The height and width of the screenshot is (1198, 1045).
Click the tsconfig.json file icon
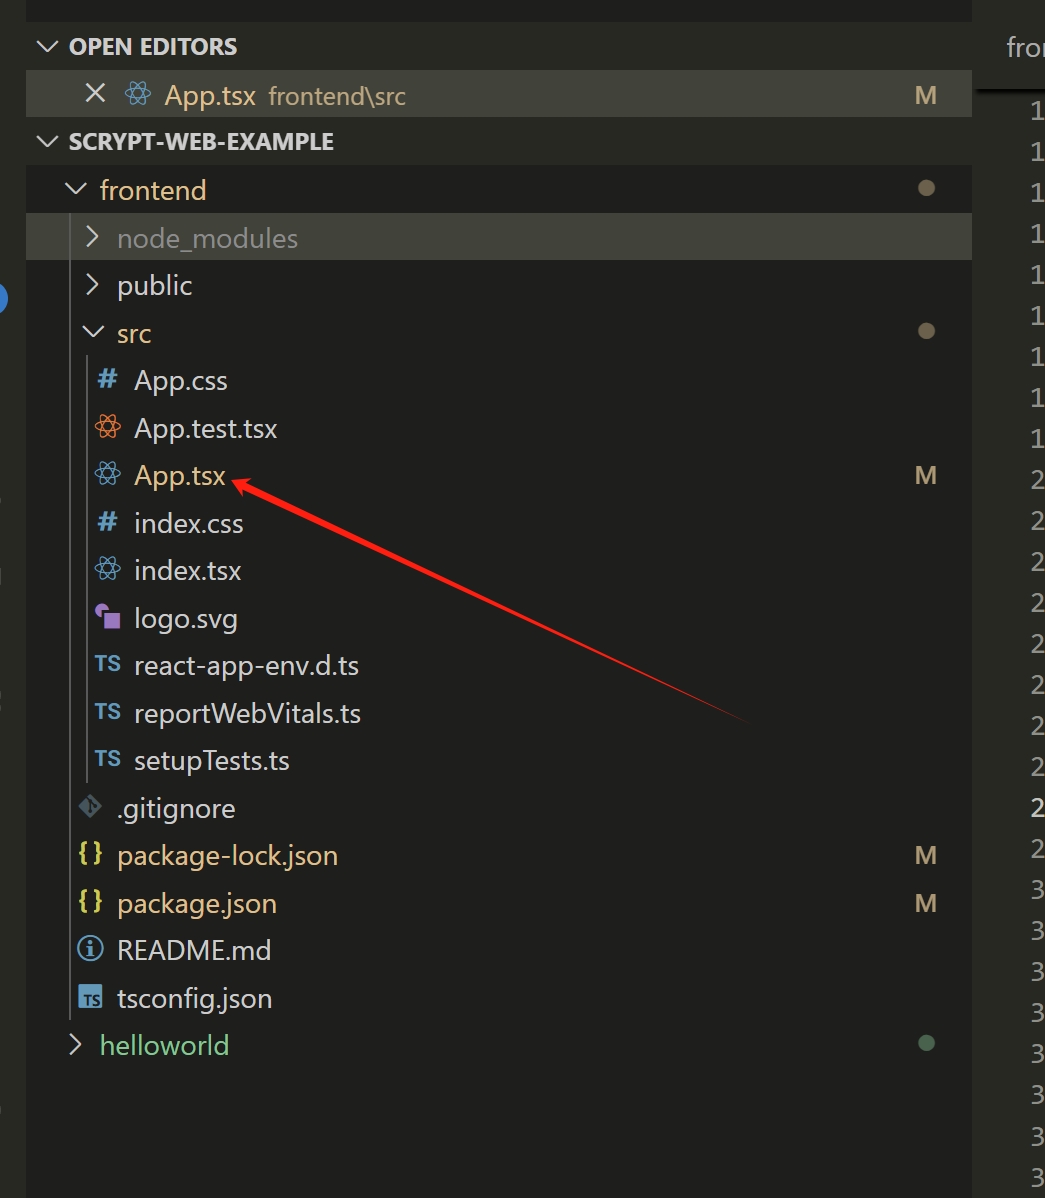90,997
